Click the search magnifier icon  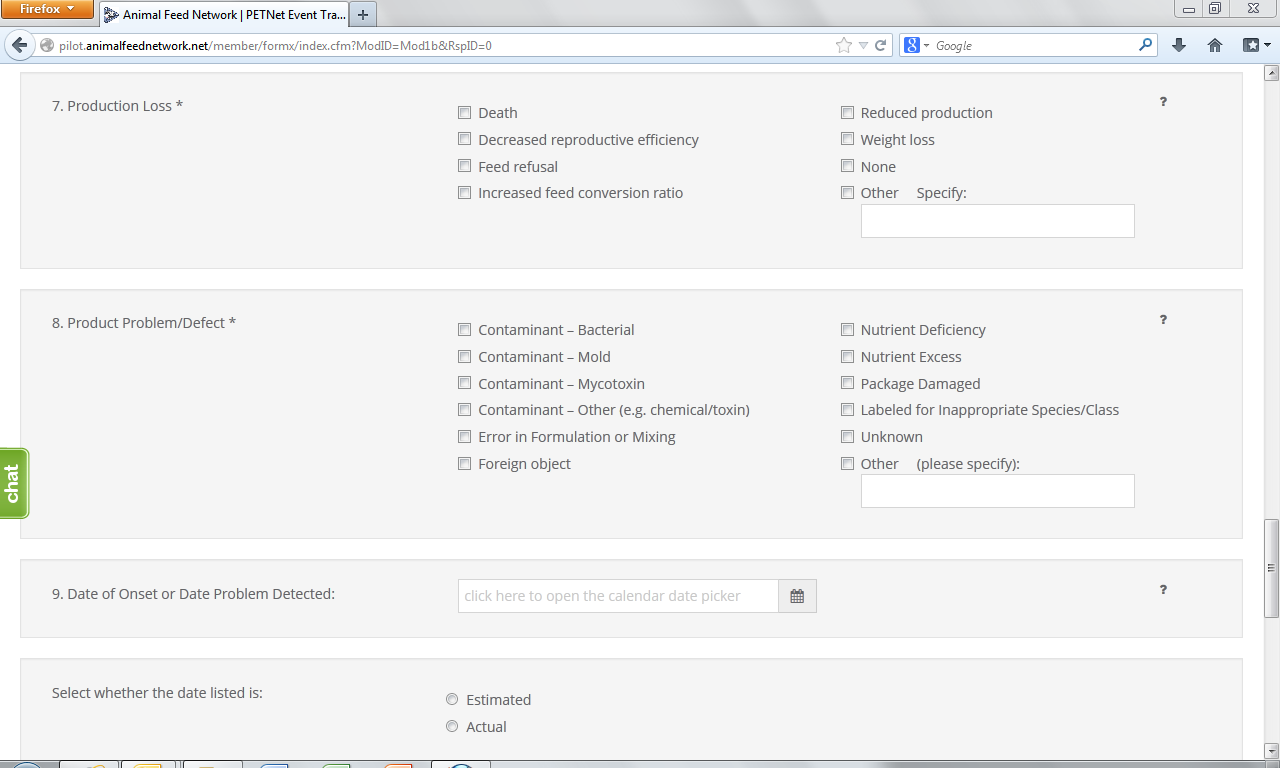[x=1145, y=45]
